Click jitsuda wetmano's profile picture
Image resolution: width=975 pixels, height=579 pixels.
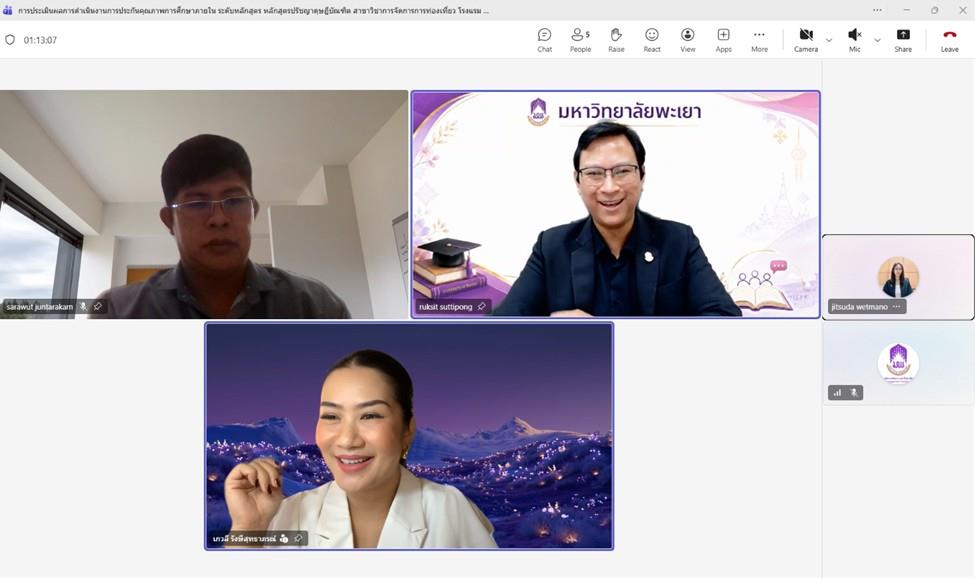tap(898, 277)
